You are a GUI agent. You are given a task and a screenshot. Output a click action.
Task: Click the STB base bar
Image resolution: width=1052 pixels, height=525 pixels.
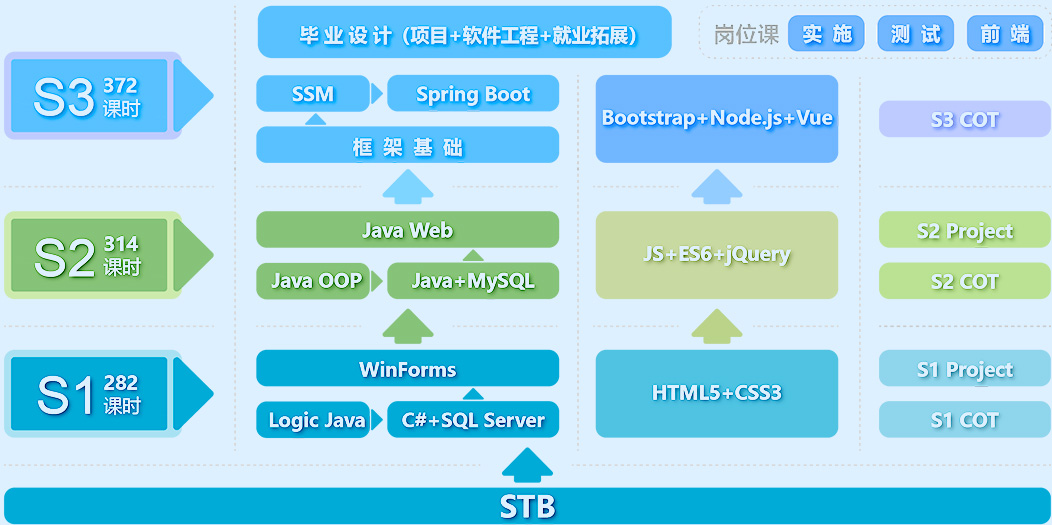tap(526, 506)
